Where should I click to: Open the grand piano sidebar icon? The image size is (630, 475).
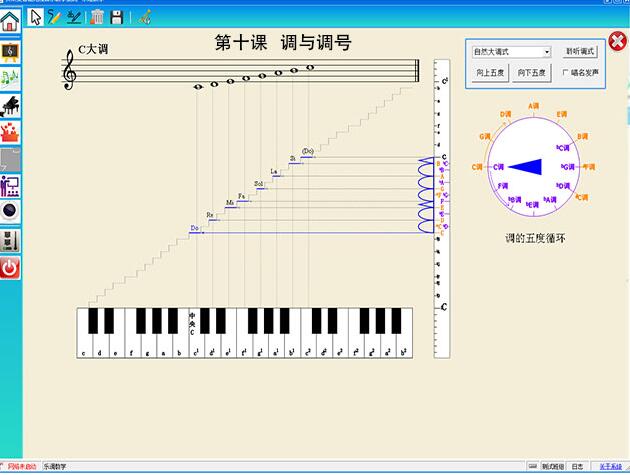[x=11, y=105]
